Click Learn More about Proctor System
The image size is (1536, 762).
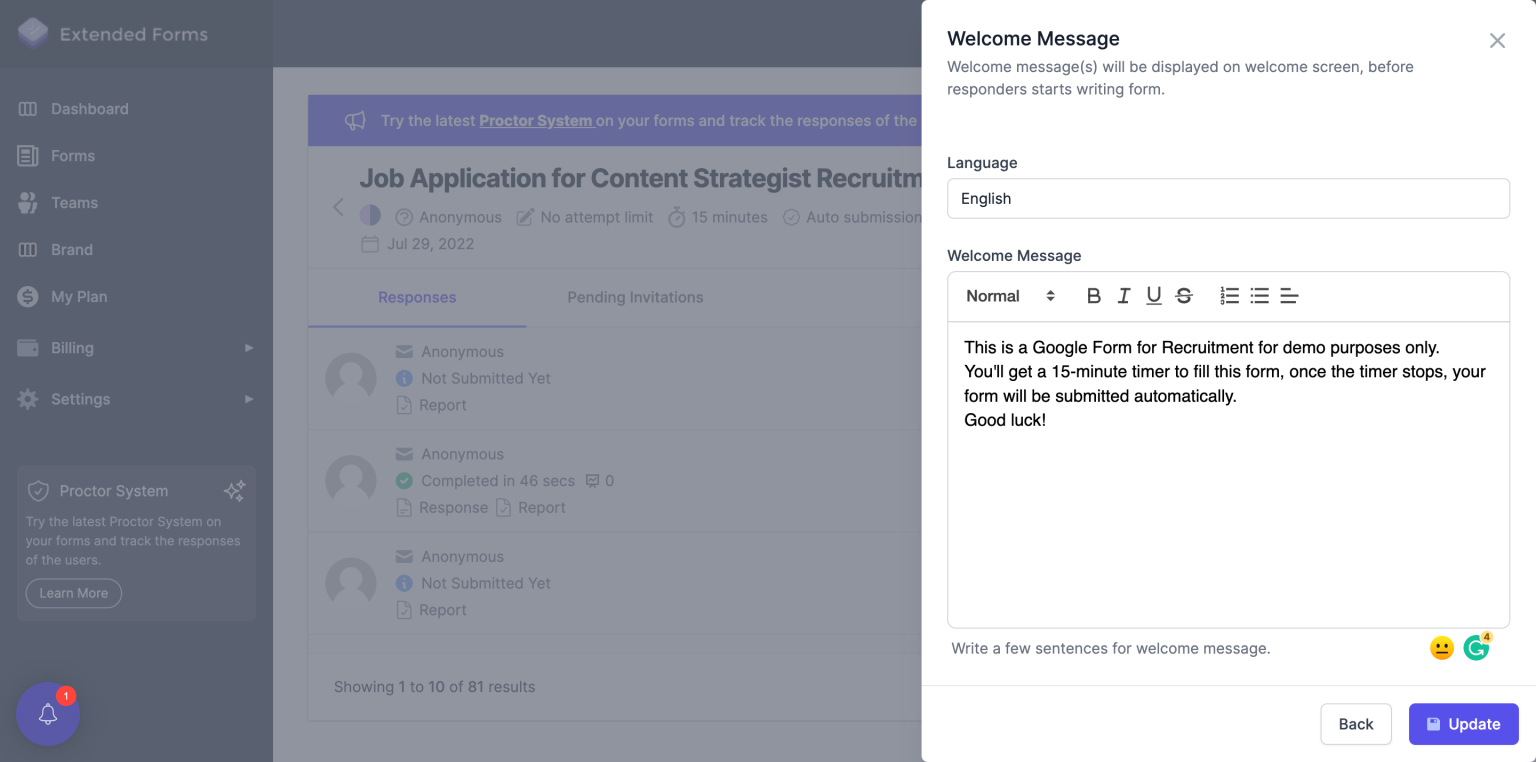point(73,593)
